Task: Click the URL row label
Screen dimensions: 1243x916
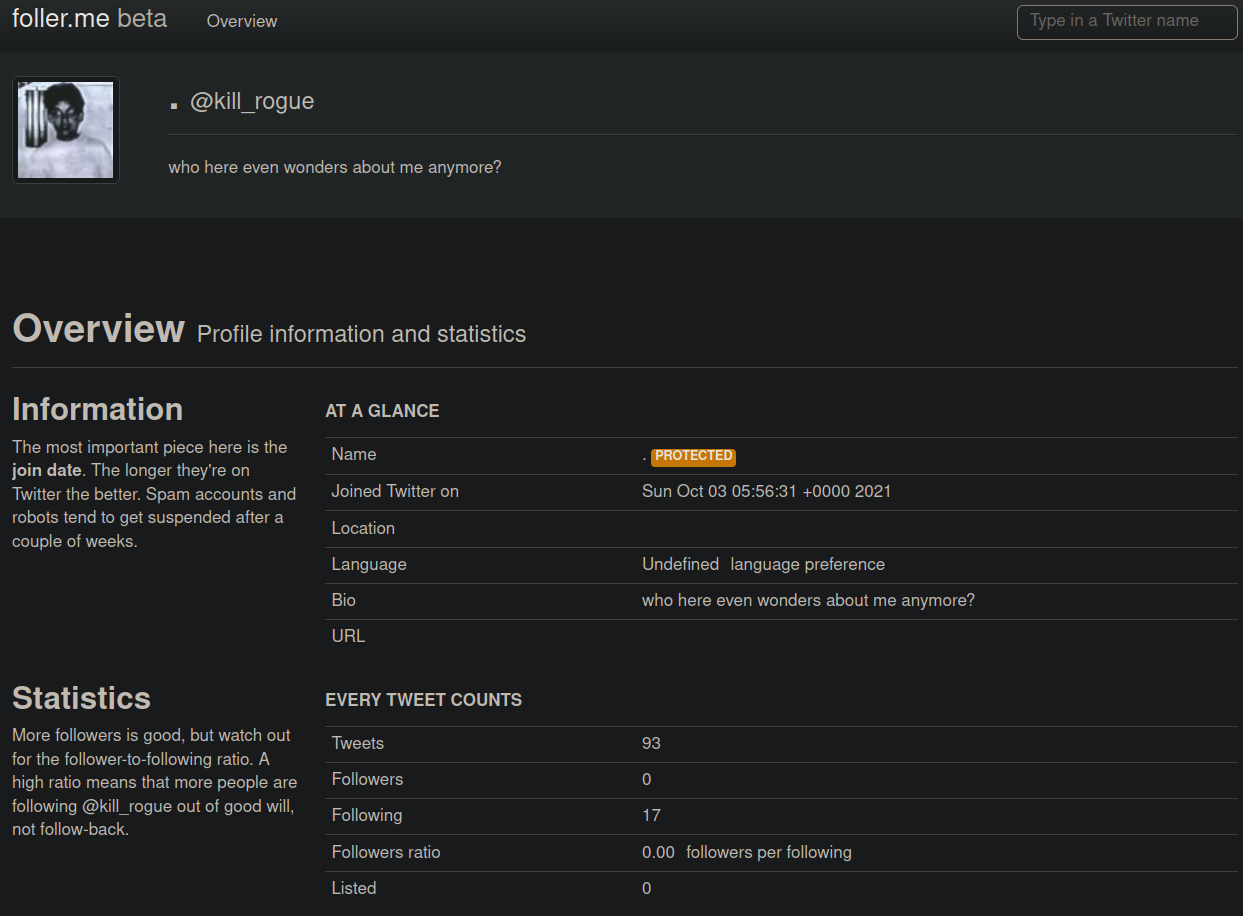Action: [348, 636]
